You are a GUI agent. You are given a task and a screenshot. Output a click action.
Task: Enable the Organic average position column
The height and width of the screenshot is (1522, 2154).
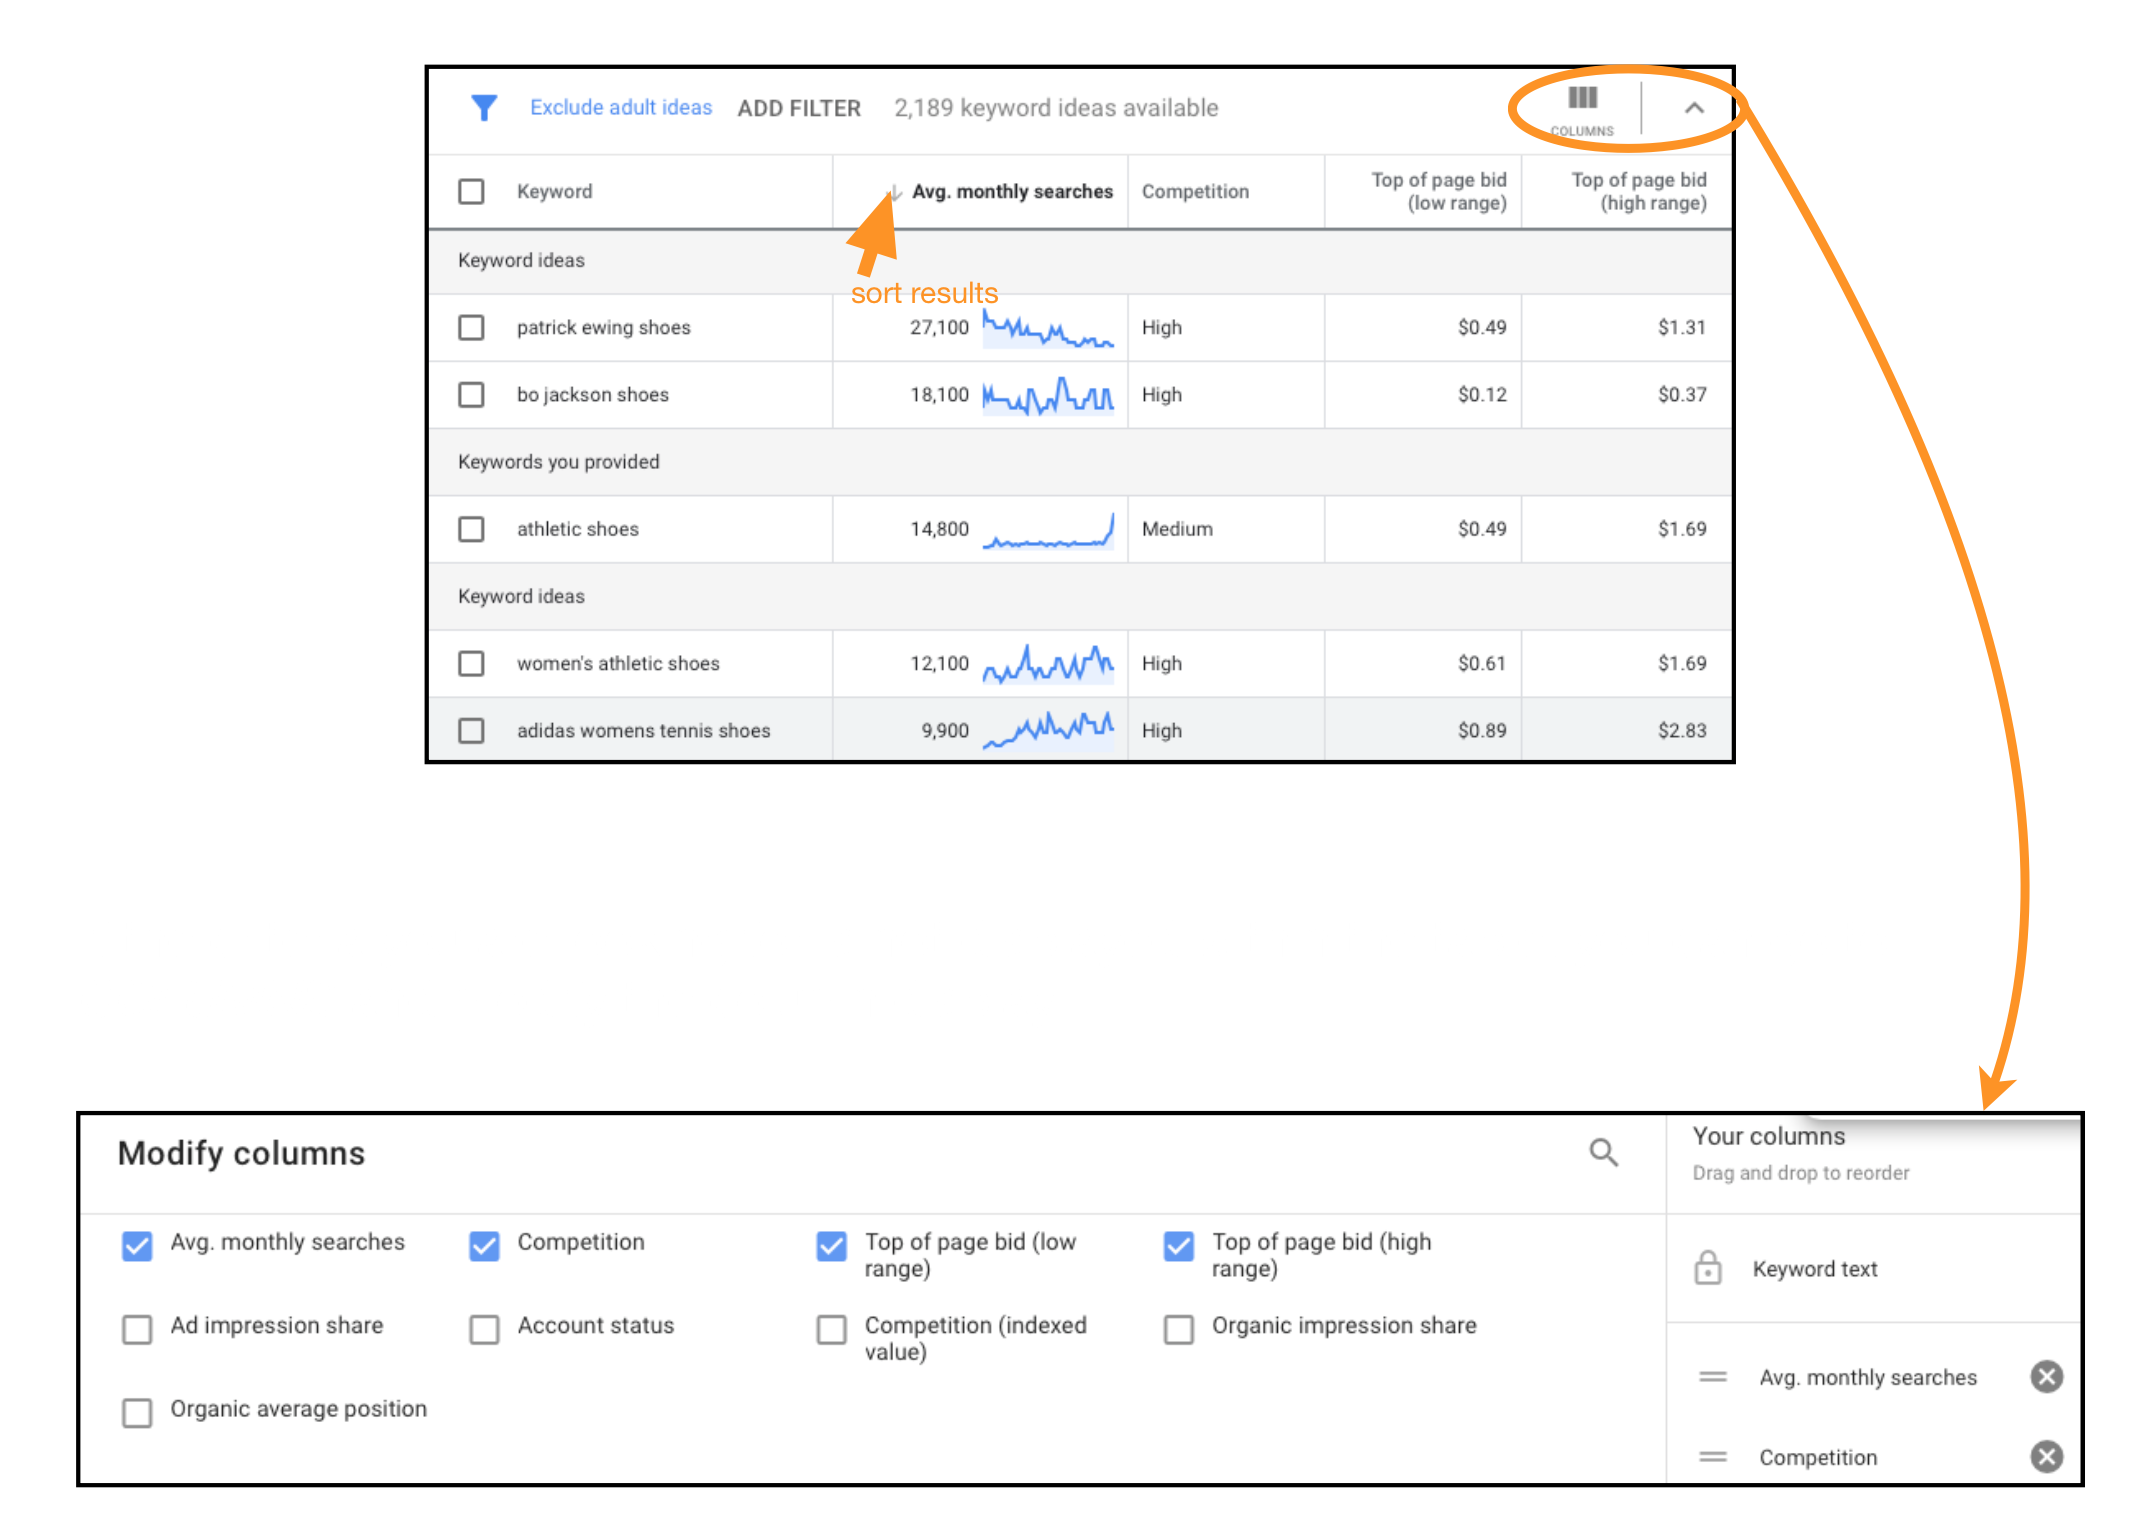pos(137,1413)
